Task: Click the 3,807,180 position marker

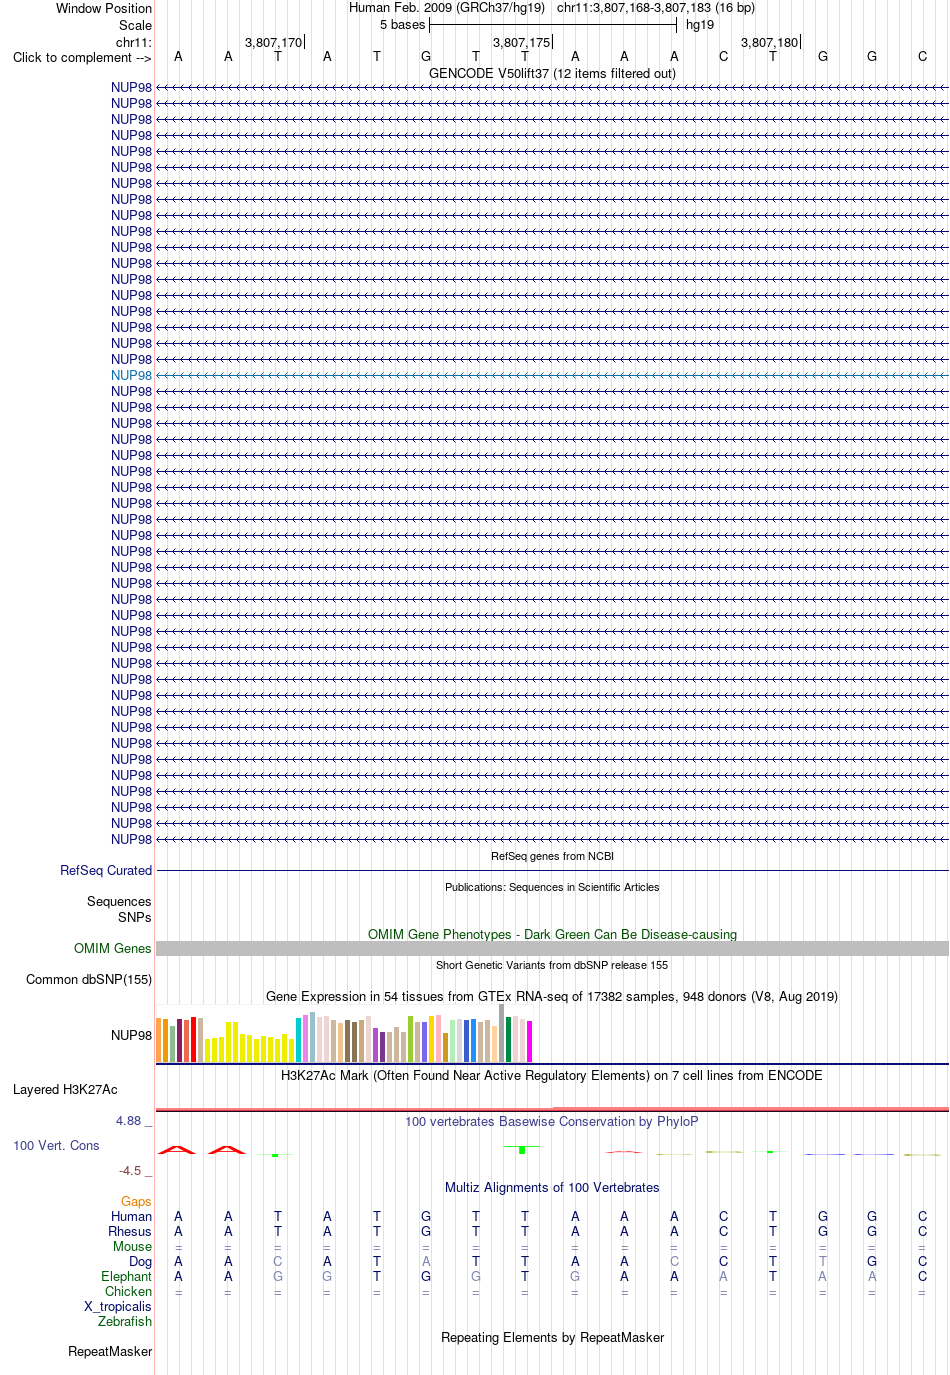Action: tap(769, 43)
